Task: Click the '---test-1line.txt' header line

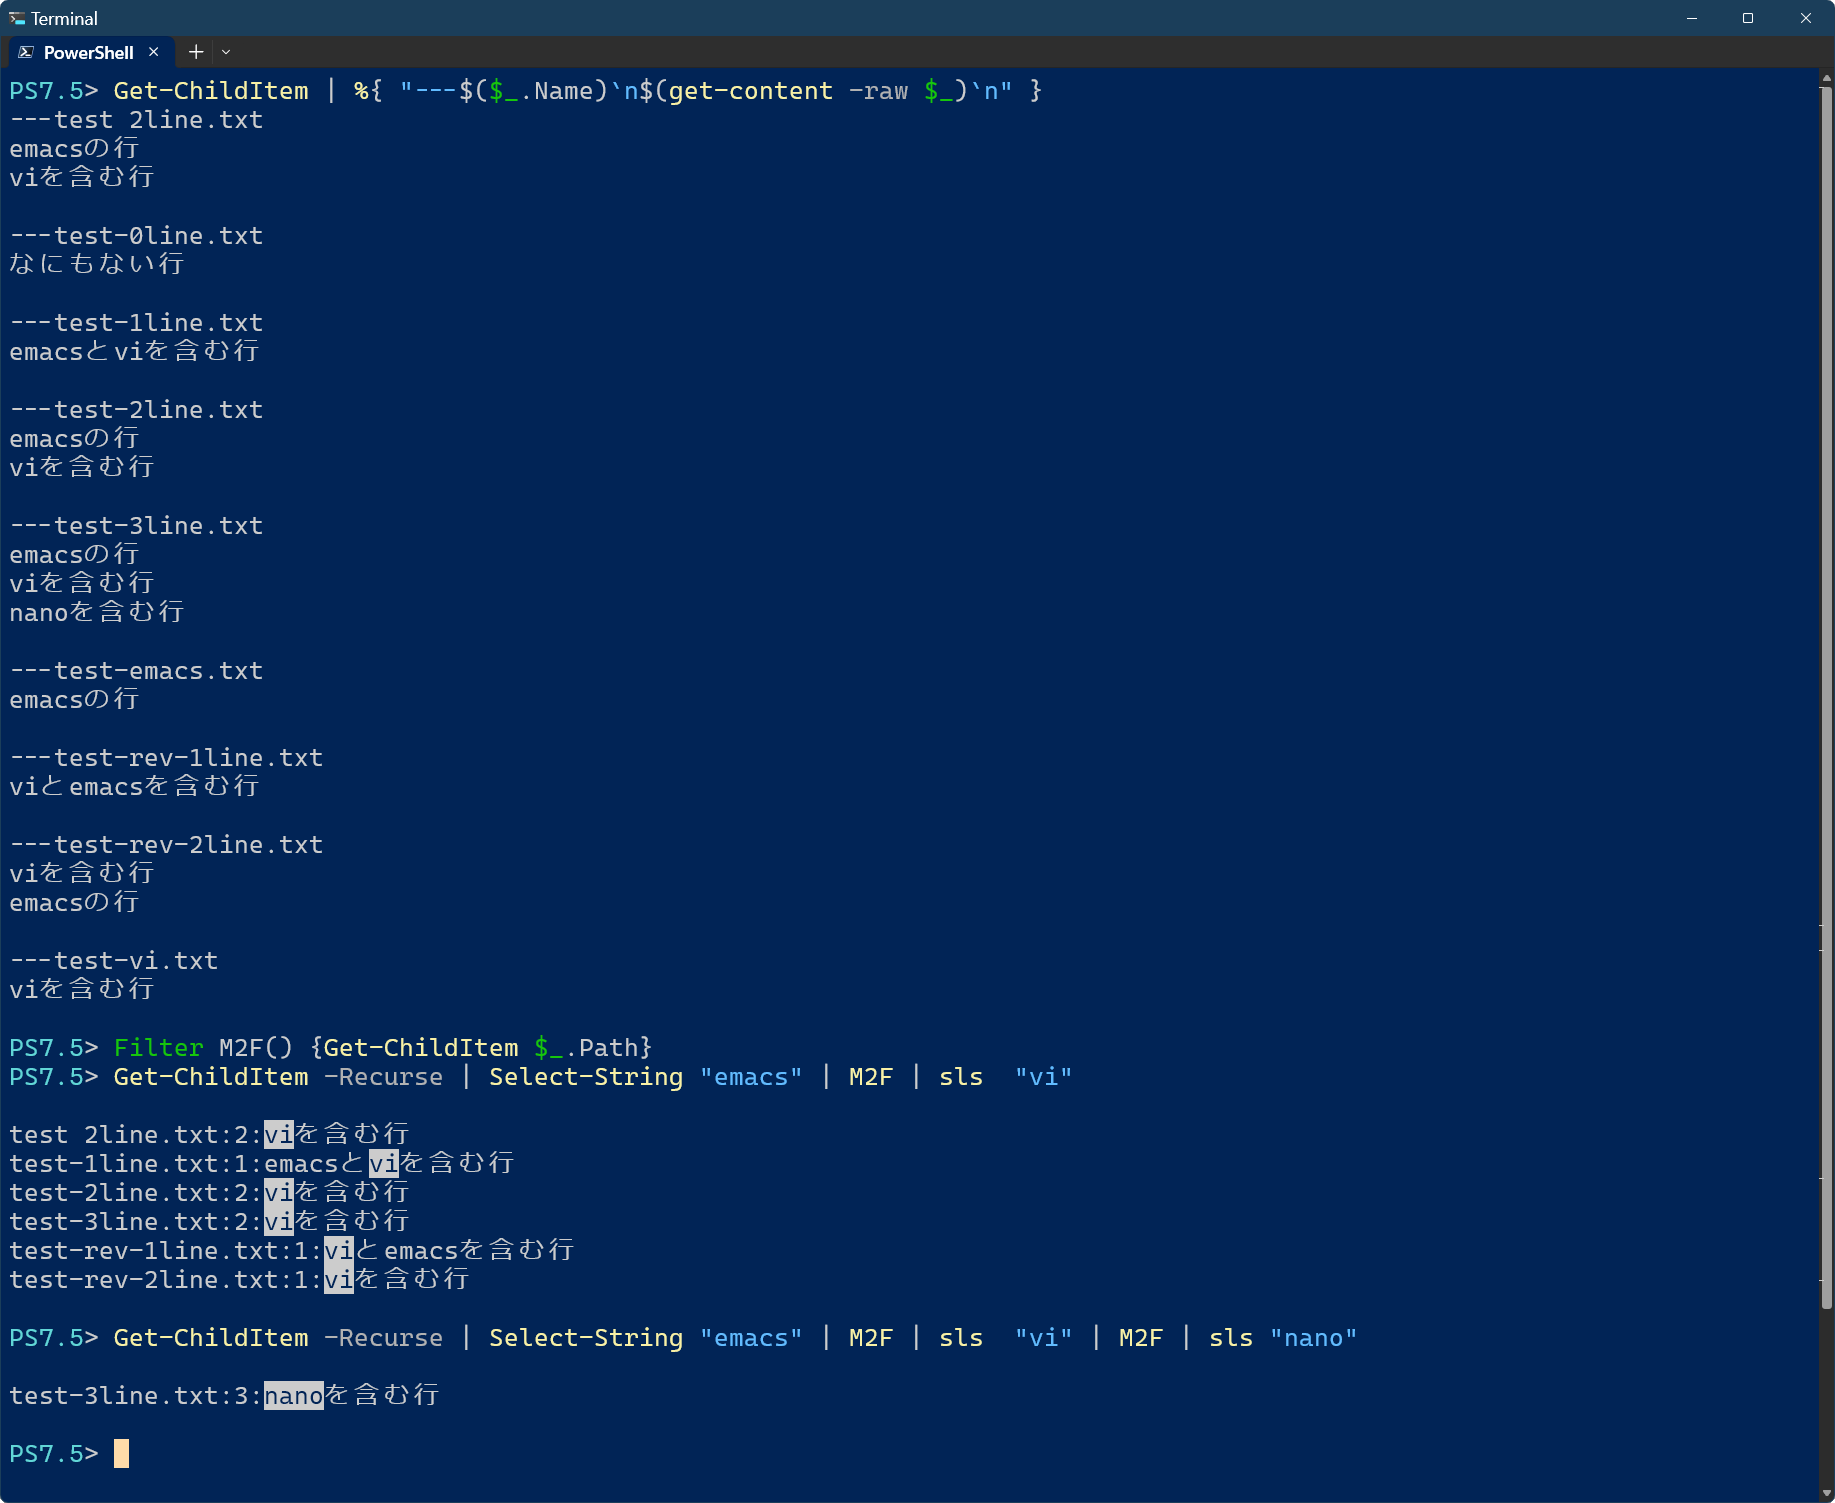Action: 136,323
